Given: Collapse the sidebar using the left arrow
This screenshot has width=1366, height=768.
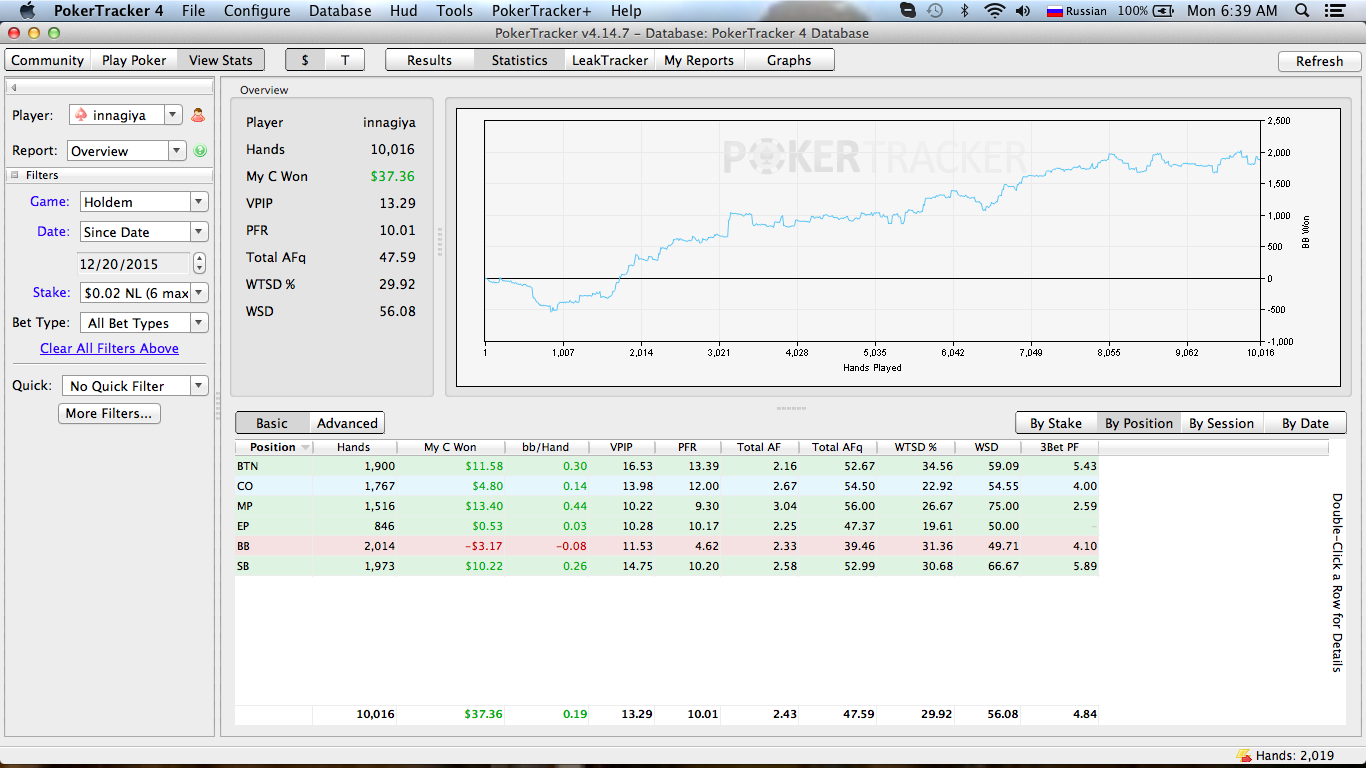Looking at the screenshot, I should (x=14, y=88).
